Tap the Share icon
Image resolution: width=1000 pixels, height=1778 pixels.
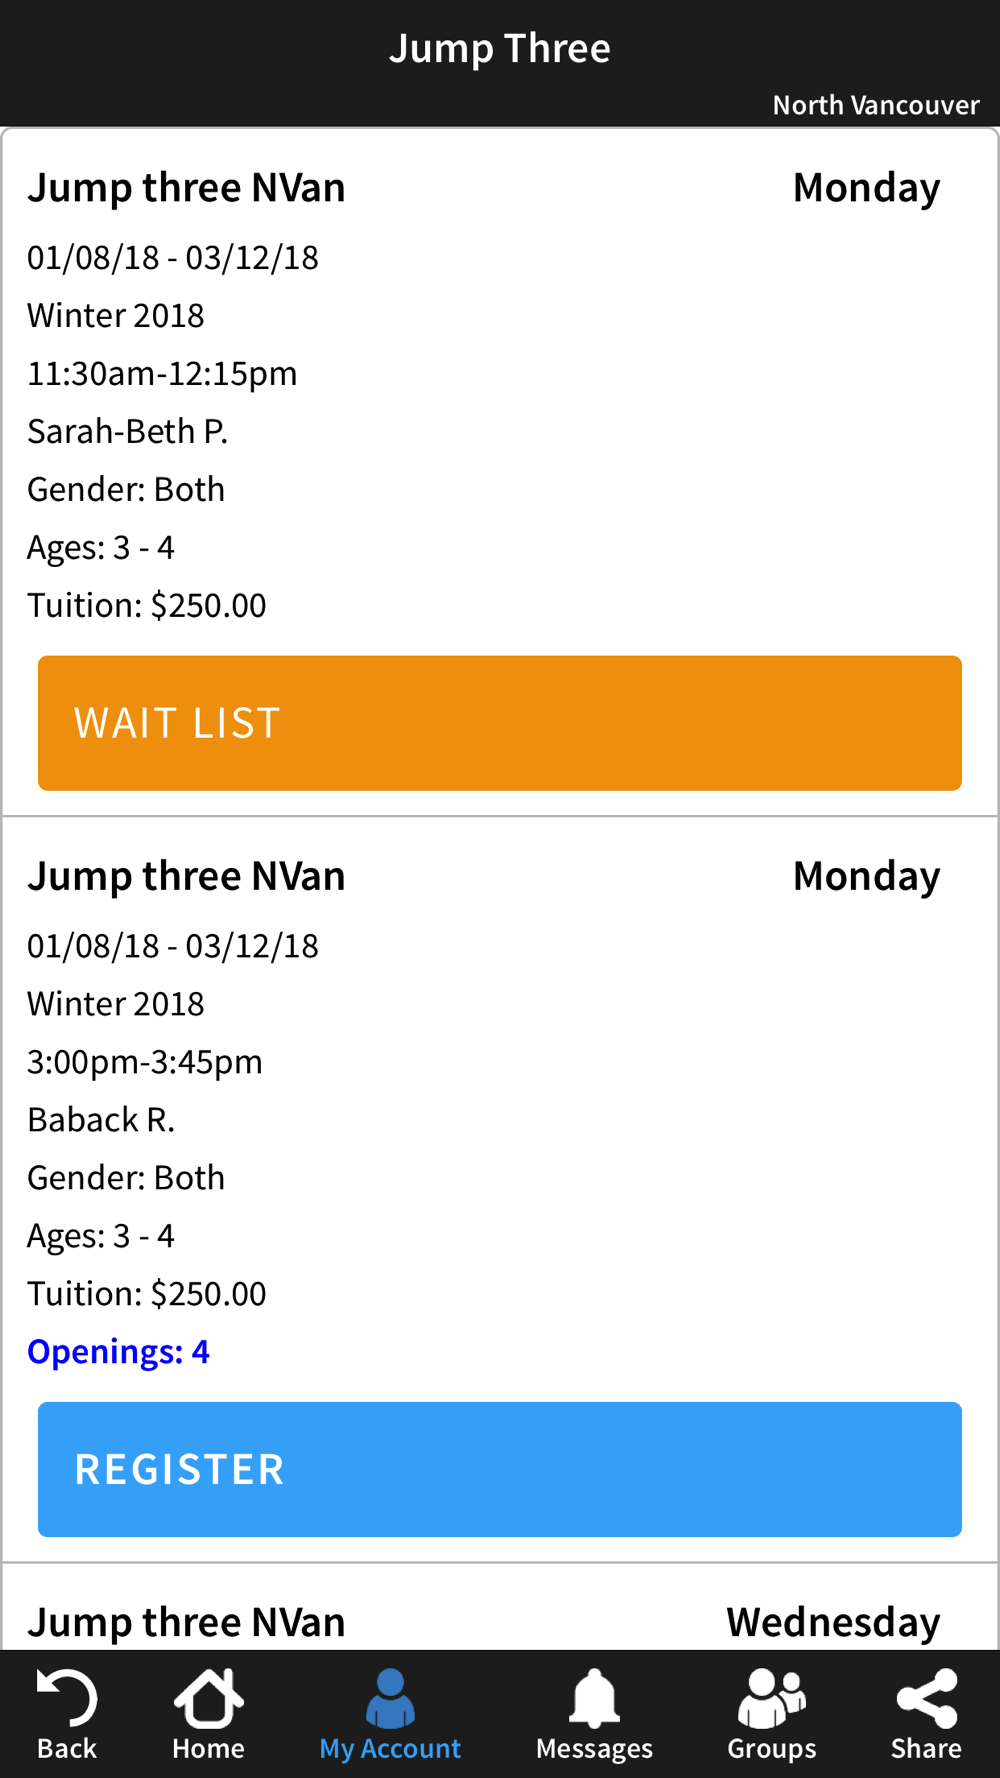point(927,1698)
